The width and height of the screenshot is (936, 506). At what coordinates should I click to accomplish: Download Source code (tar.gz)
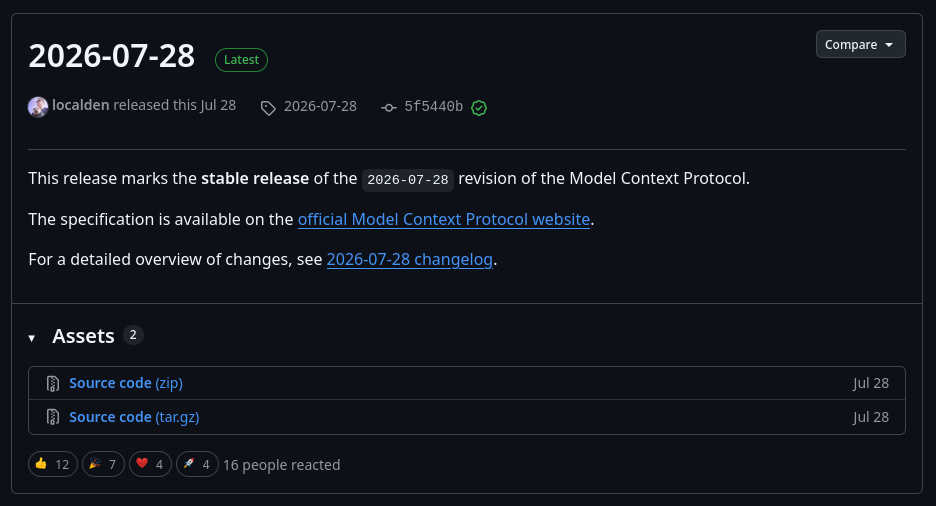tap(134, 417)
